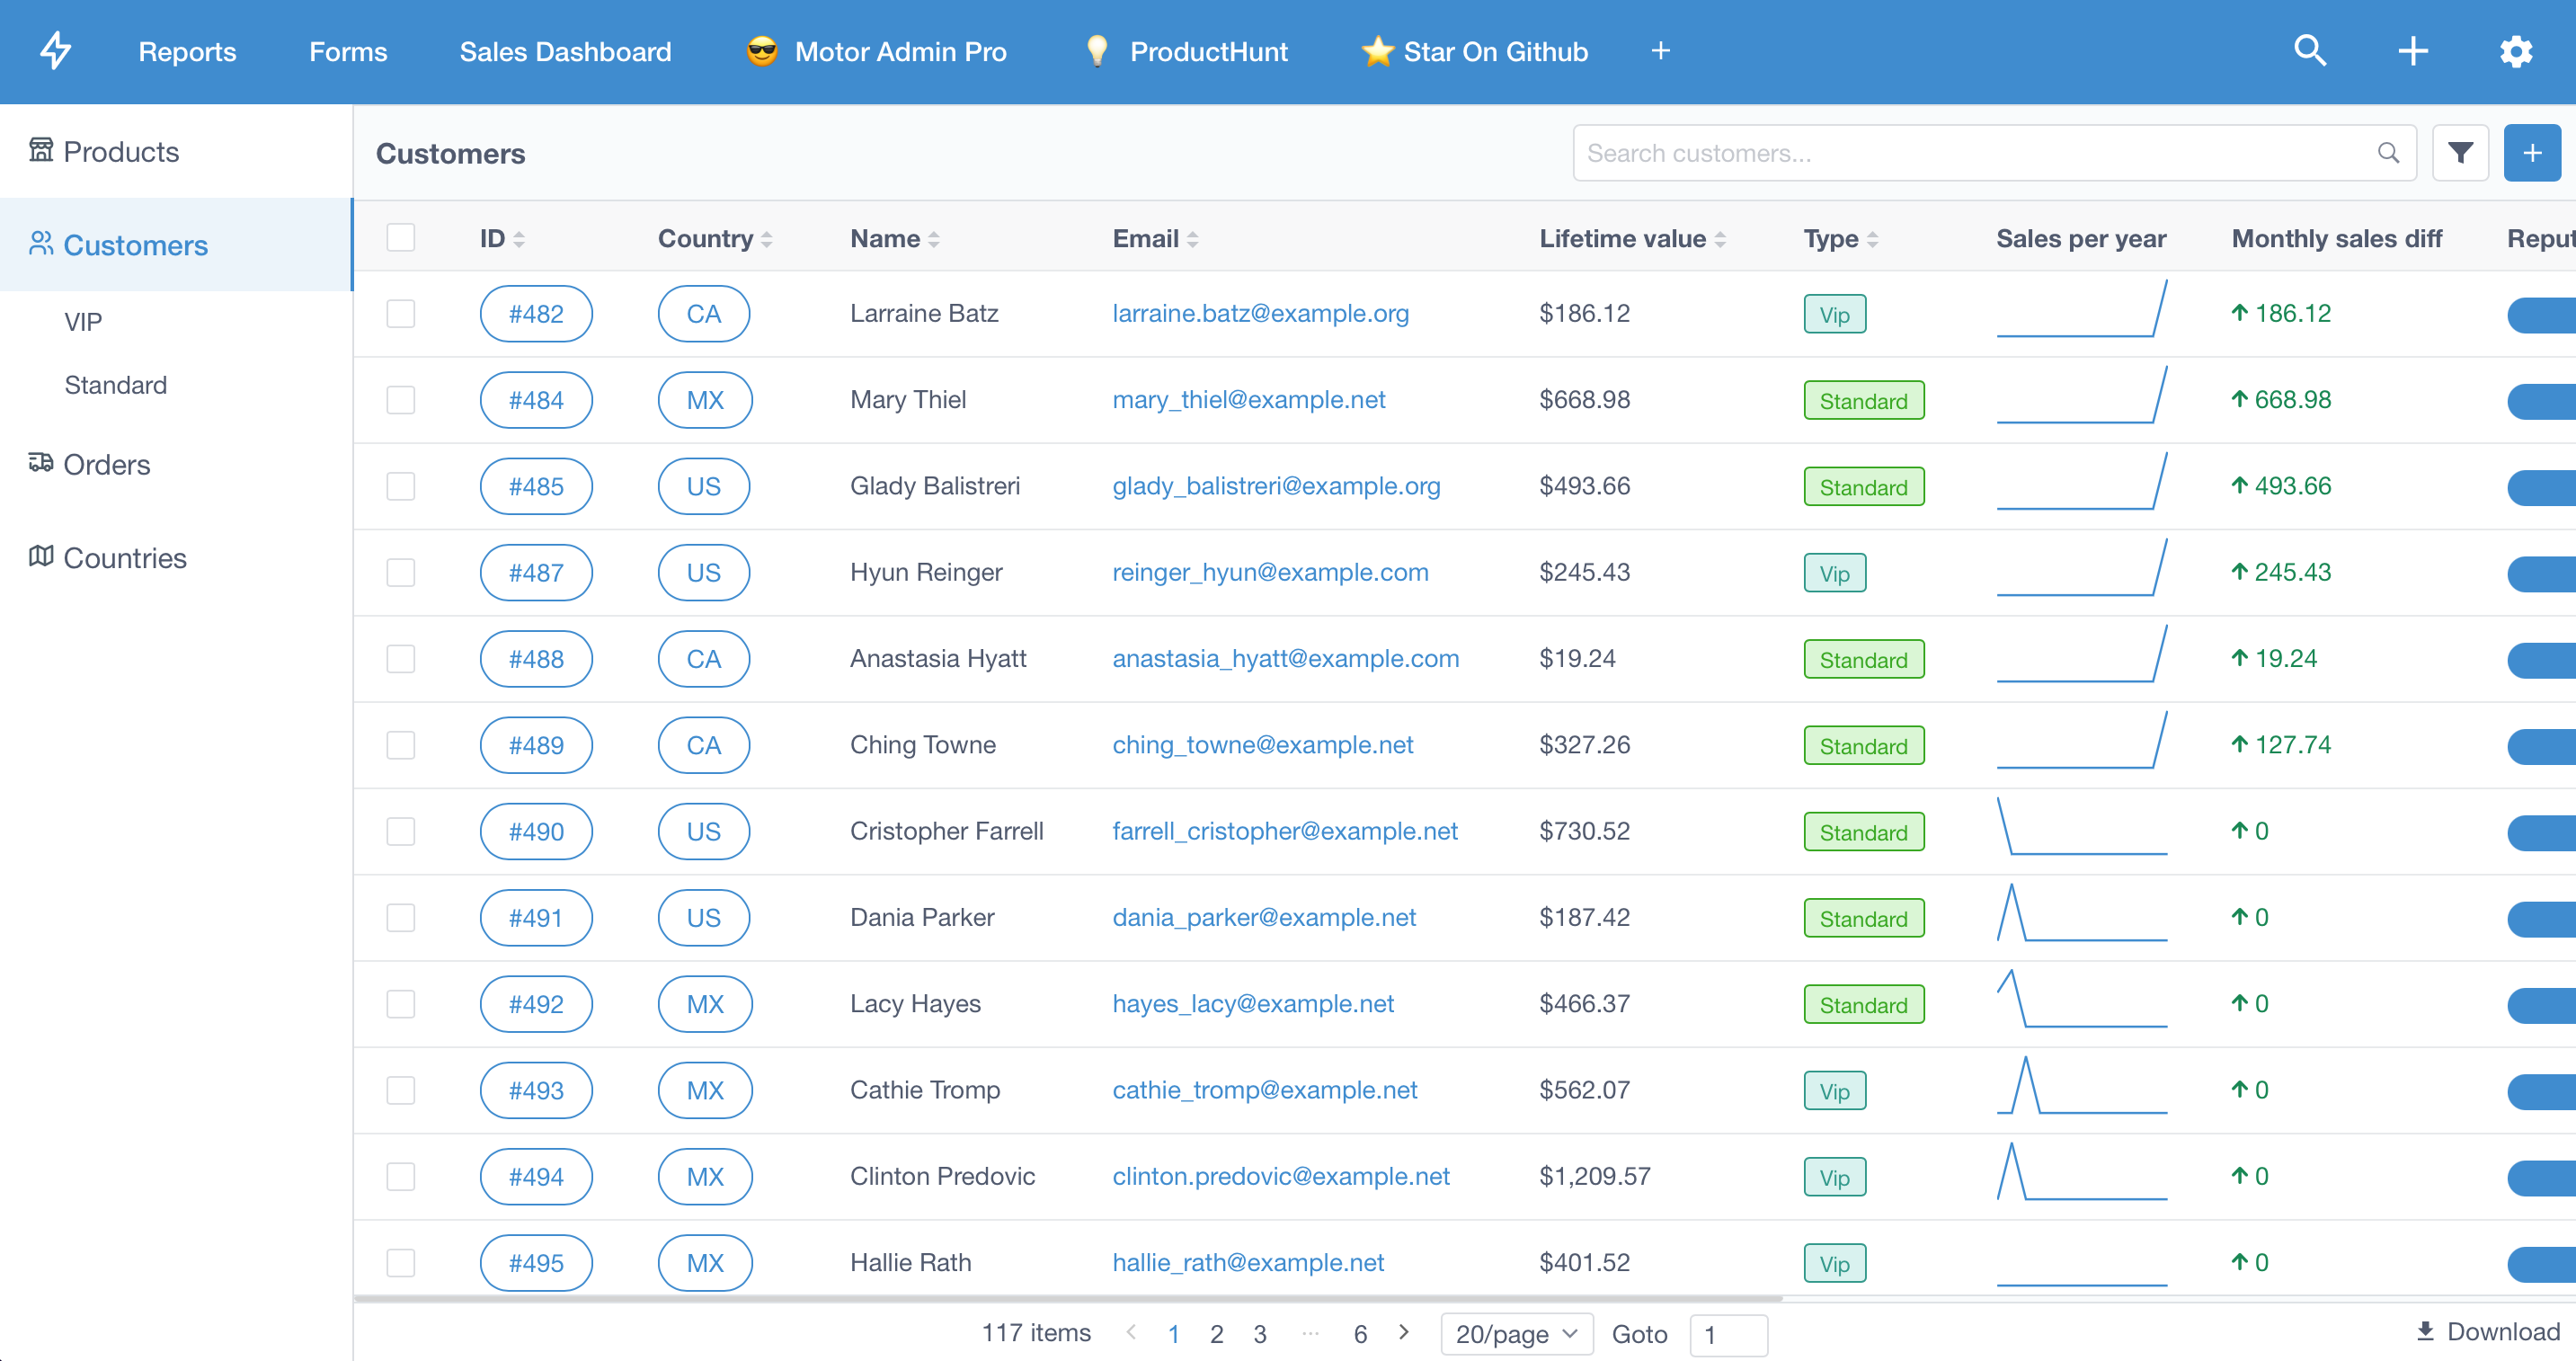Click the magnifier inside customer search box
2576x1361 pixels.
[x=2388, y=153]
